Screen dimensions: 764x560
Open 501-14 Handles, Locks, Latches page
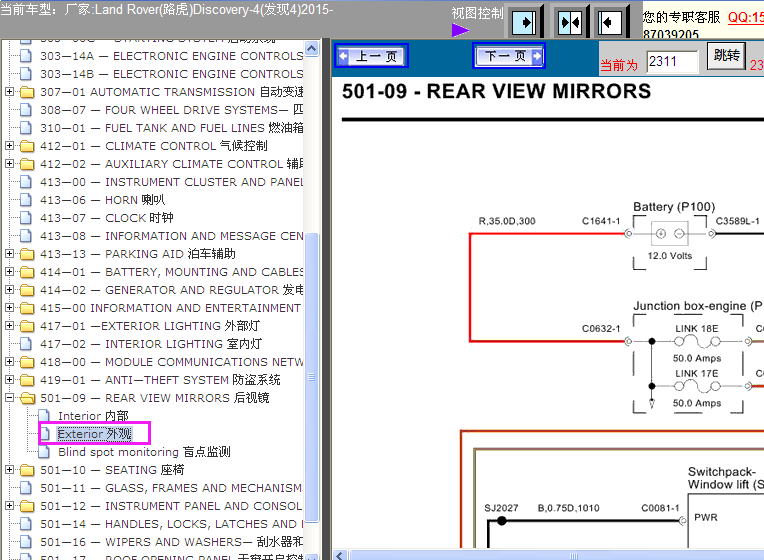pos(172,524)
